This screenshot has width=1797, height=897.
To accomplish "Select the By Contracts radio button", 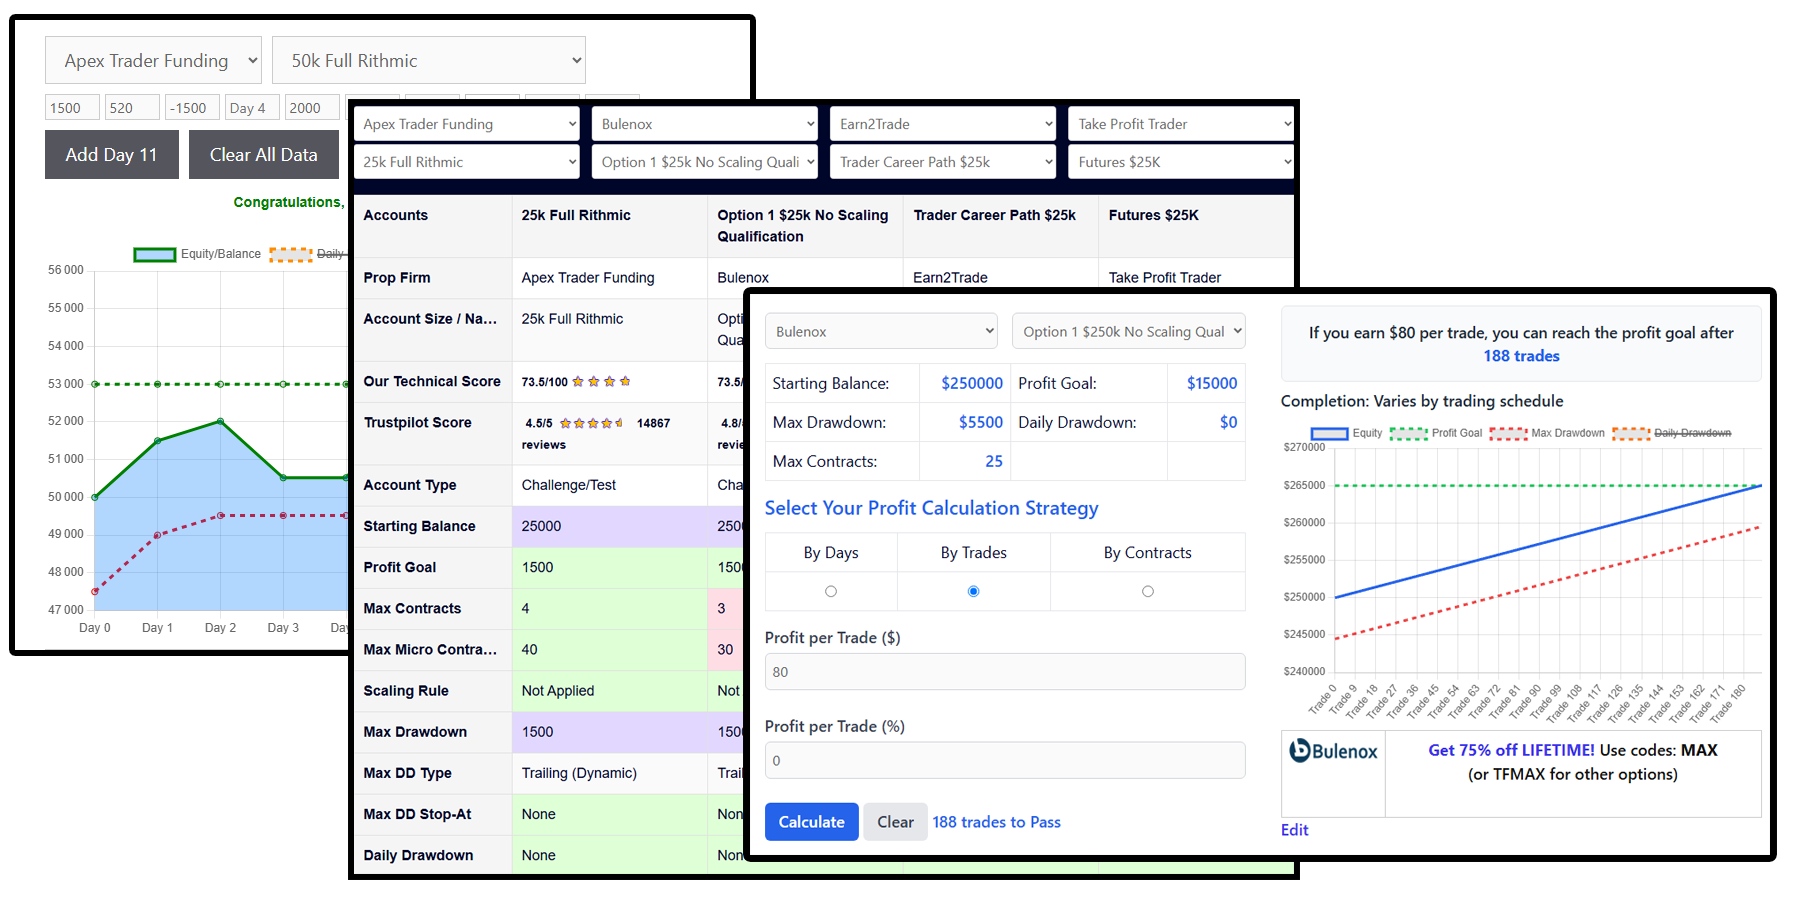I will pos(1148,591).
